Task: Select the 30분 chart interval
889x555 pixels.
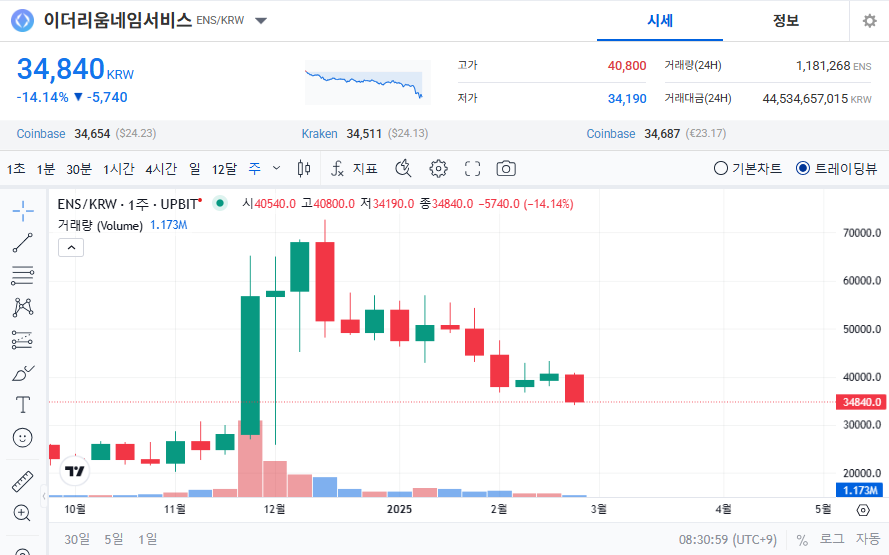Action: click(x=79, y=169)
